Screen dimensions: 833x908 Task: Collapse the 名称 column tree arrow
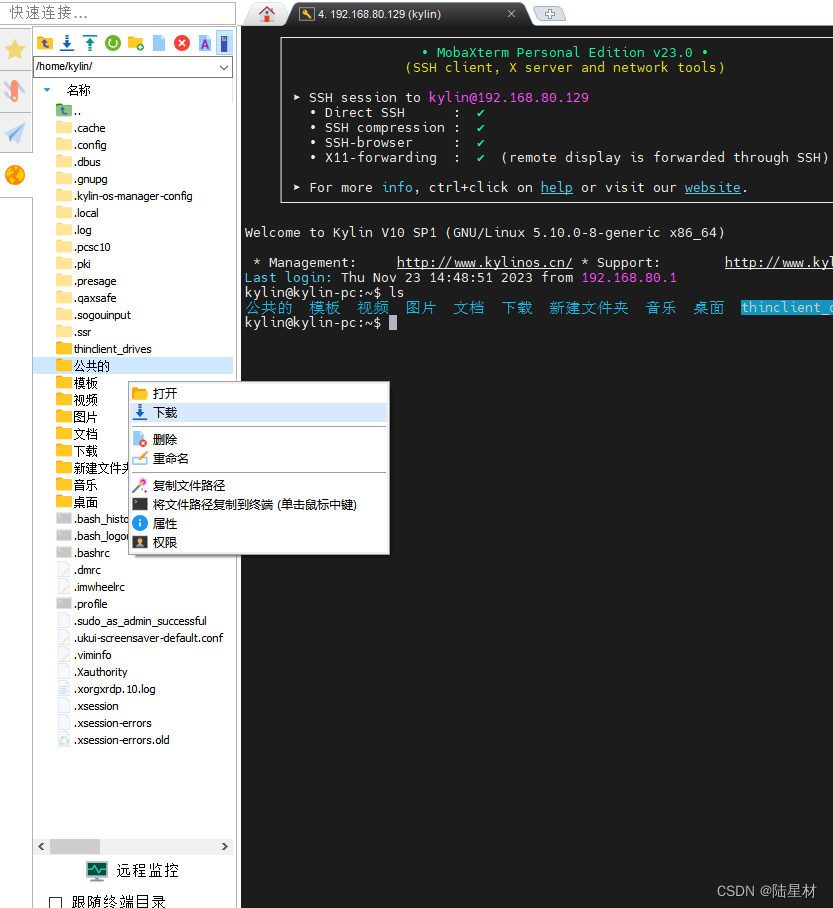pyautogui.click(x=48, y=90)
